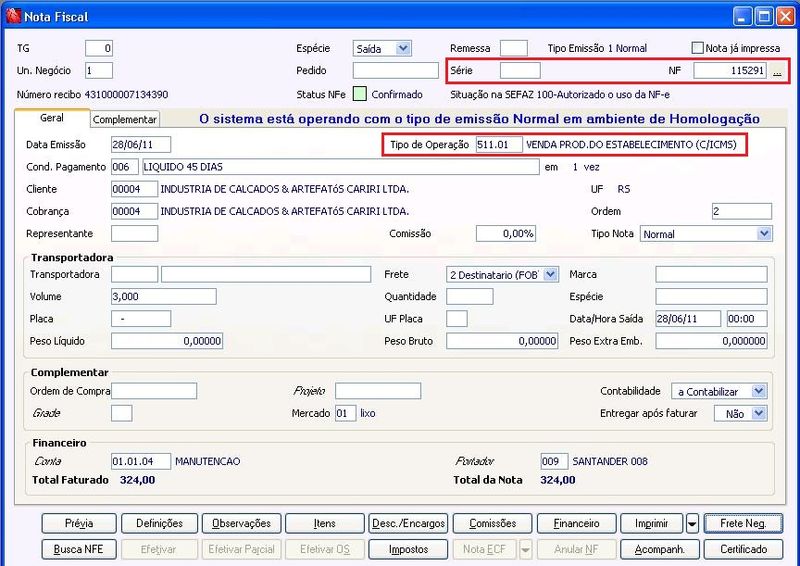Click the green Status NFe indicator box
Screen dimensions: 800x566
tap(360, 94)
